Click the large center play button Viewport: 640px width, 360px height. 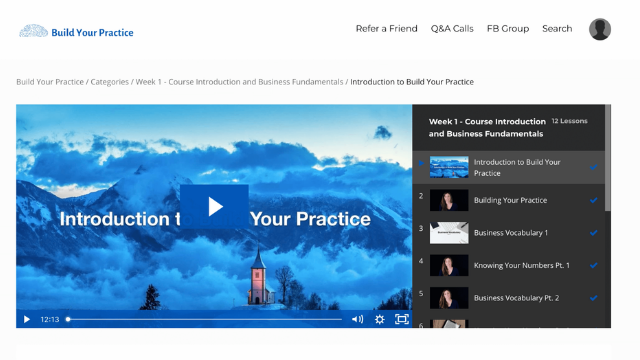214,206
